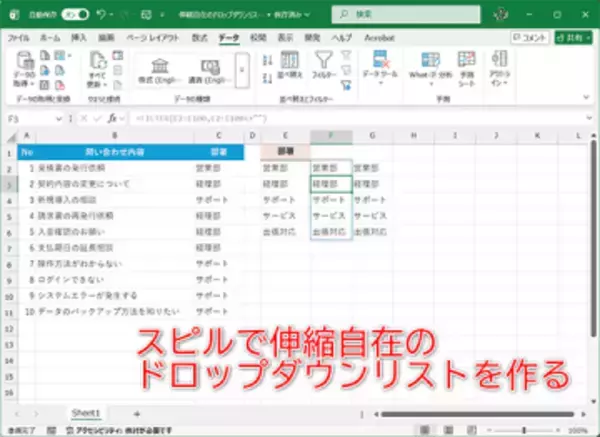Screen dimensions: 600x437
Task: Select cell C8 'サポート'
Action: click(218, 264)
